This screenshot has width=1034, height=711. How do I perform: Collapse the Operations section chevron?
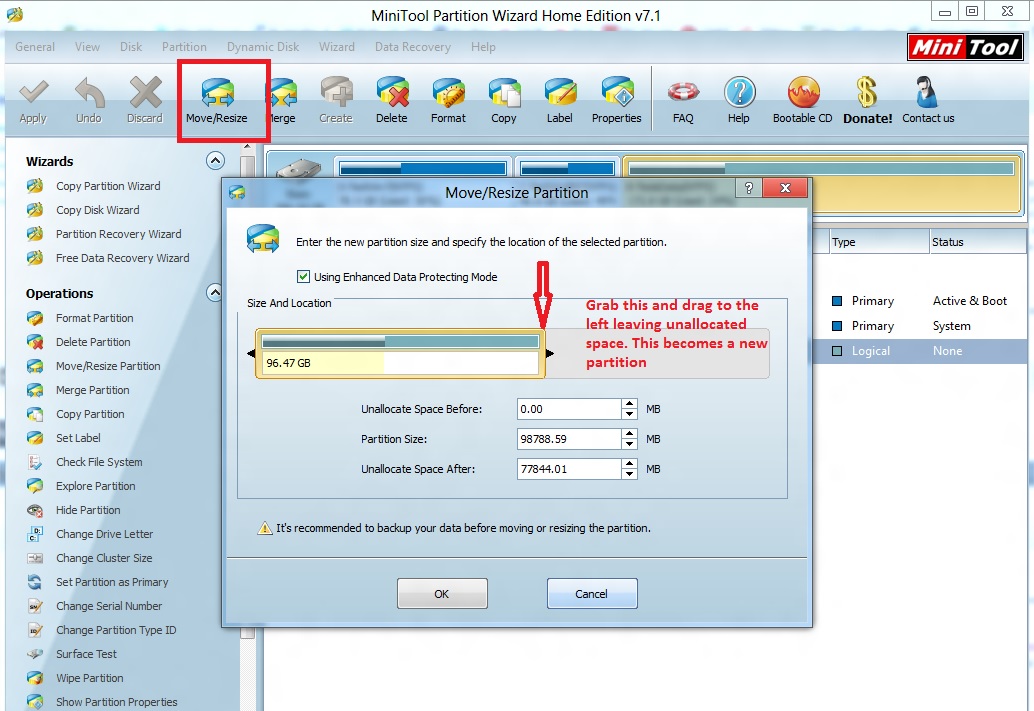tap(215, 293)
